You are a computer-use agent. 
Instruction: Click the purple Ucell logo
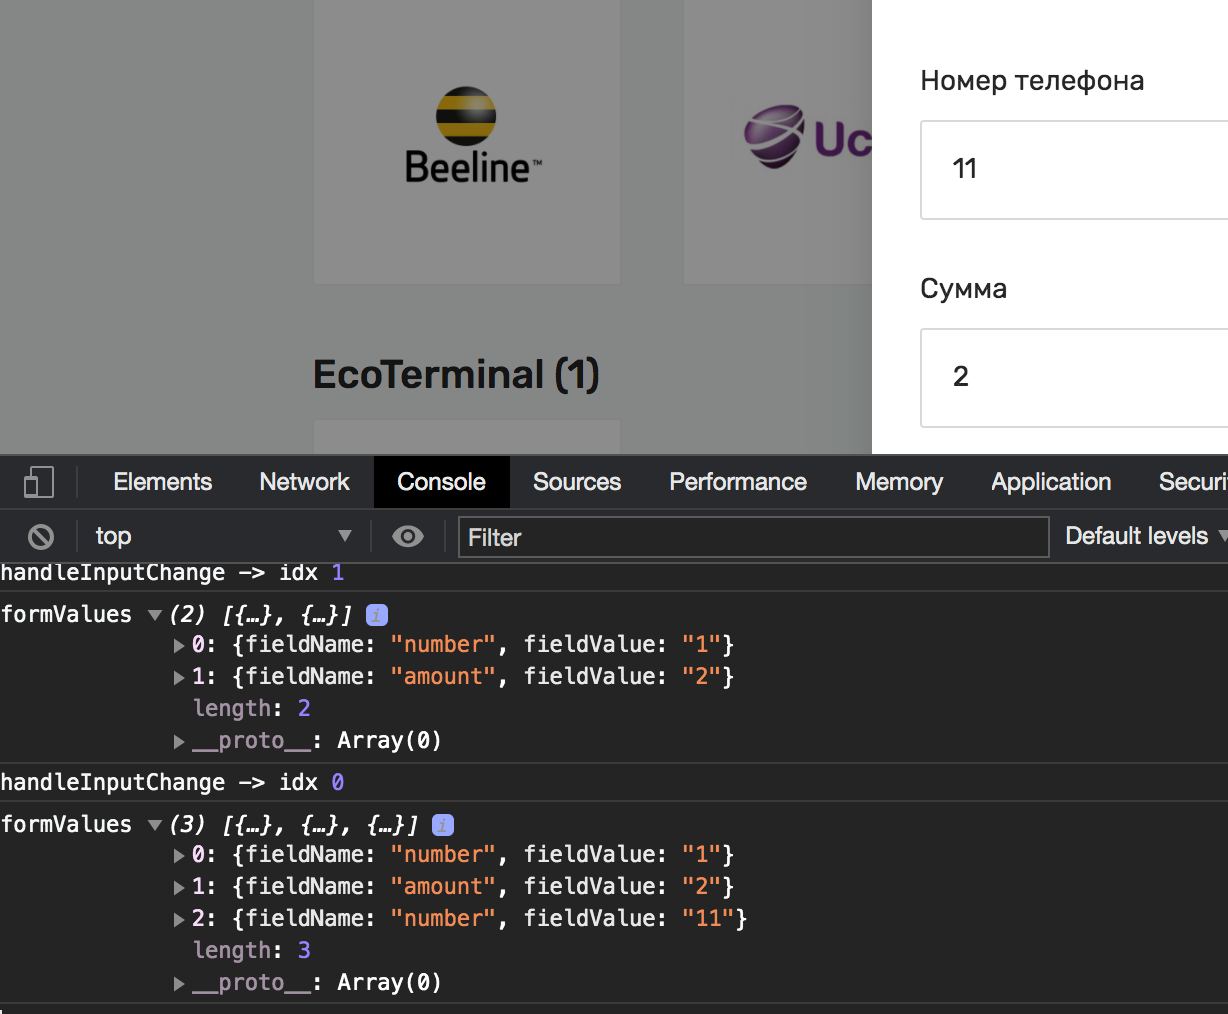(808, 136)
